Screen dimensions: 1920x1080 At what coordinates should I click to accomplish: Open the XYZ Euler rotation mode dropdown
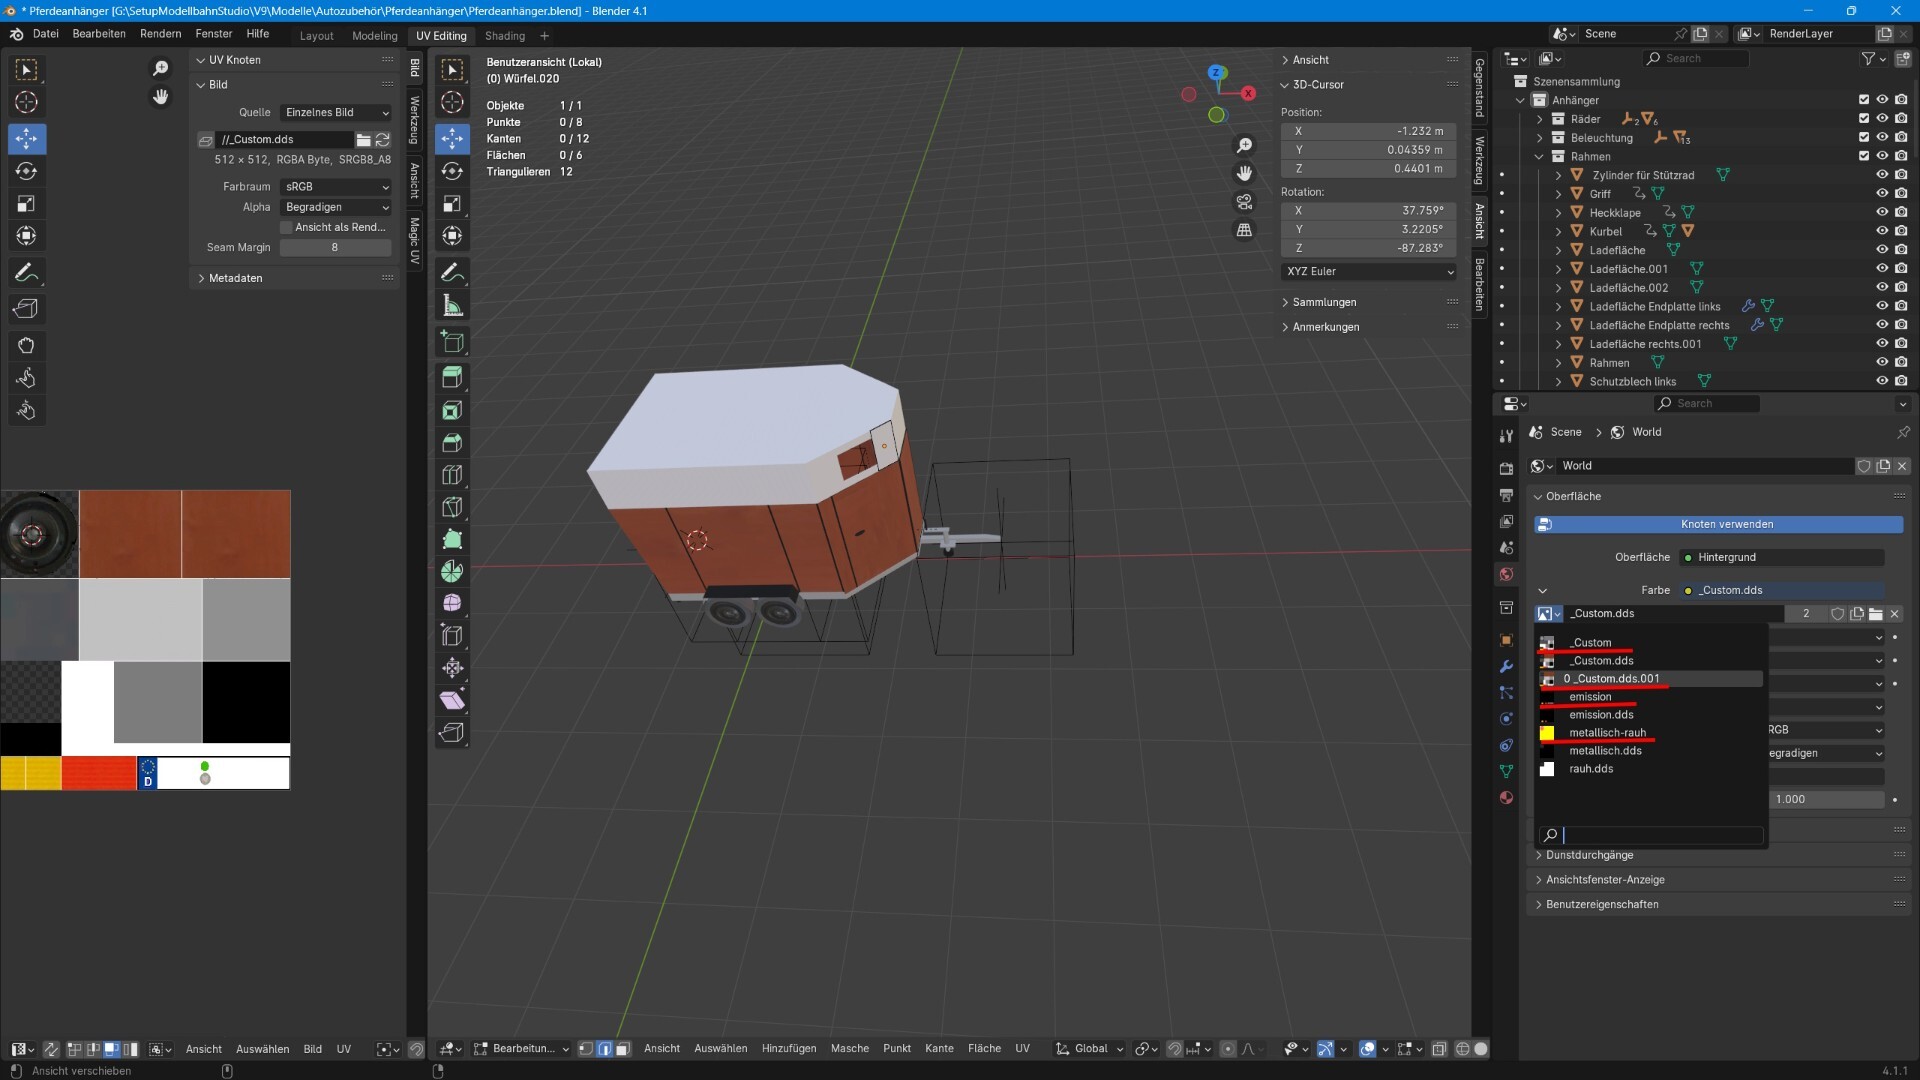pos(1369,272)
